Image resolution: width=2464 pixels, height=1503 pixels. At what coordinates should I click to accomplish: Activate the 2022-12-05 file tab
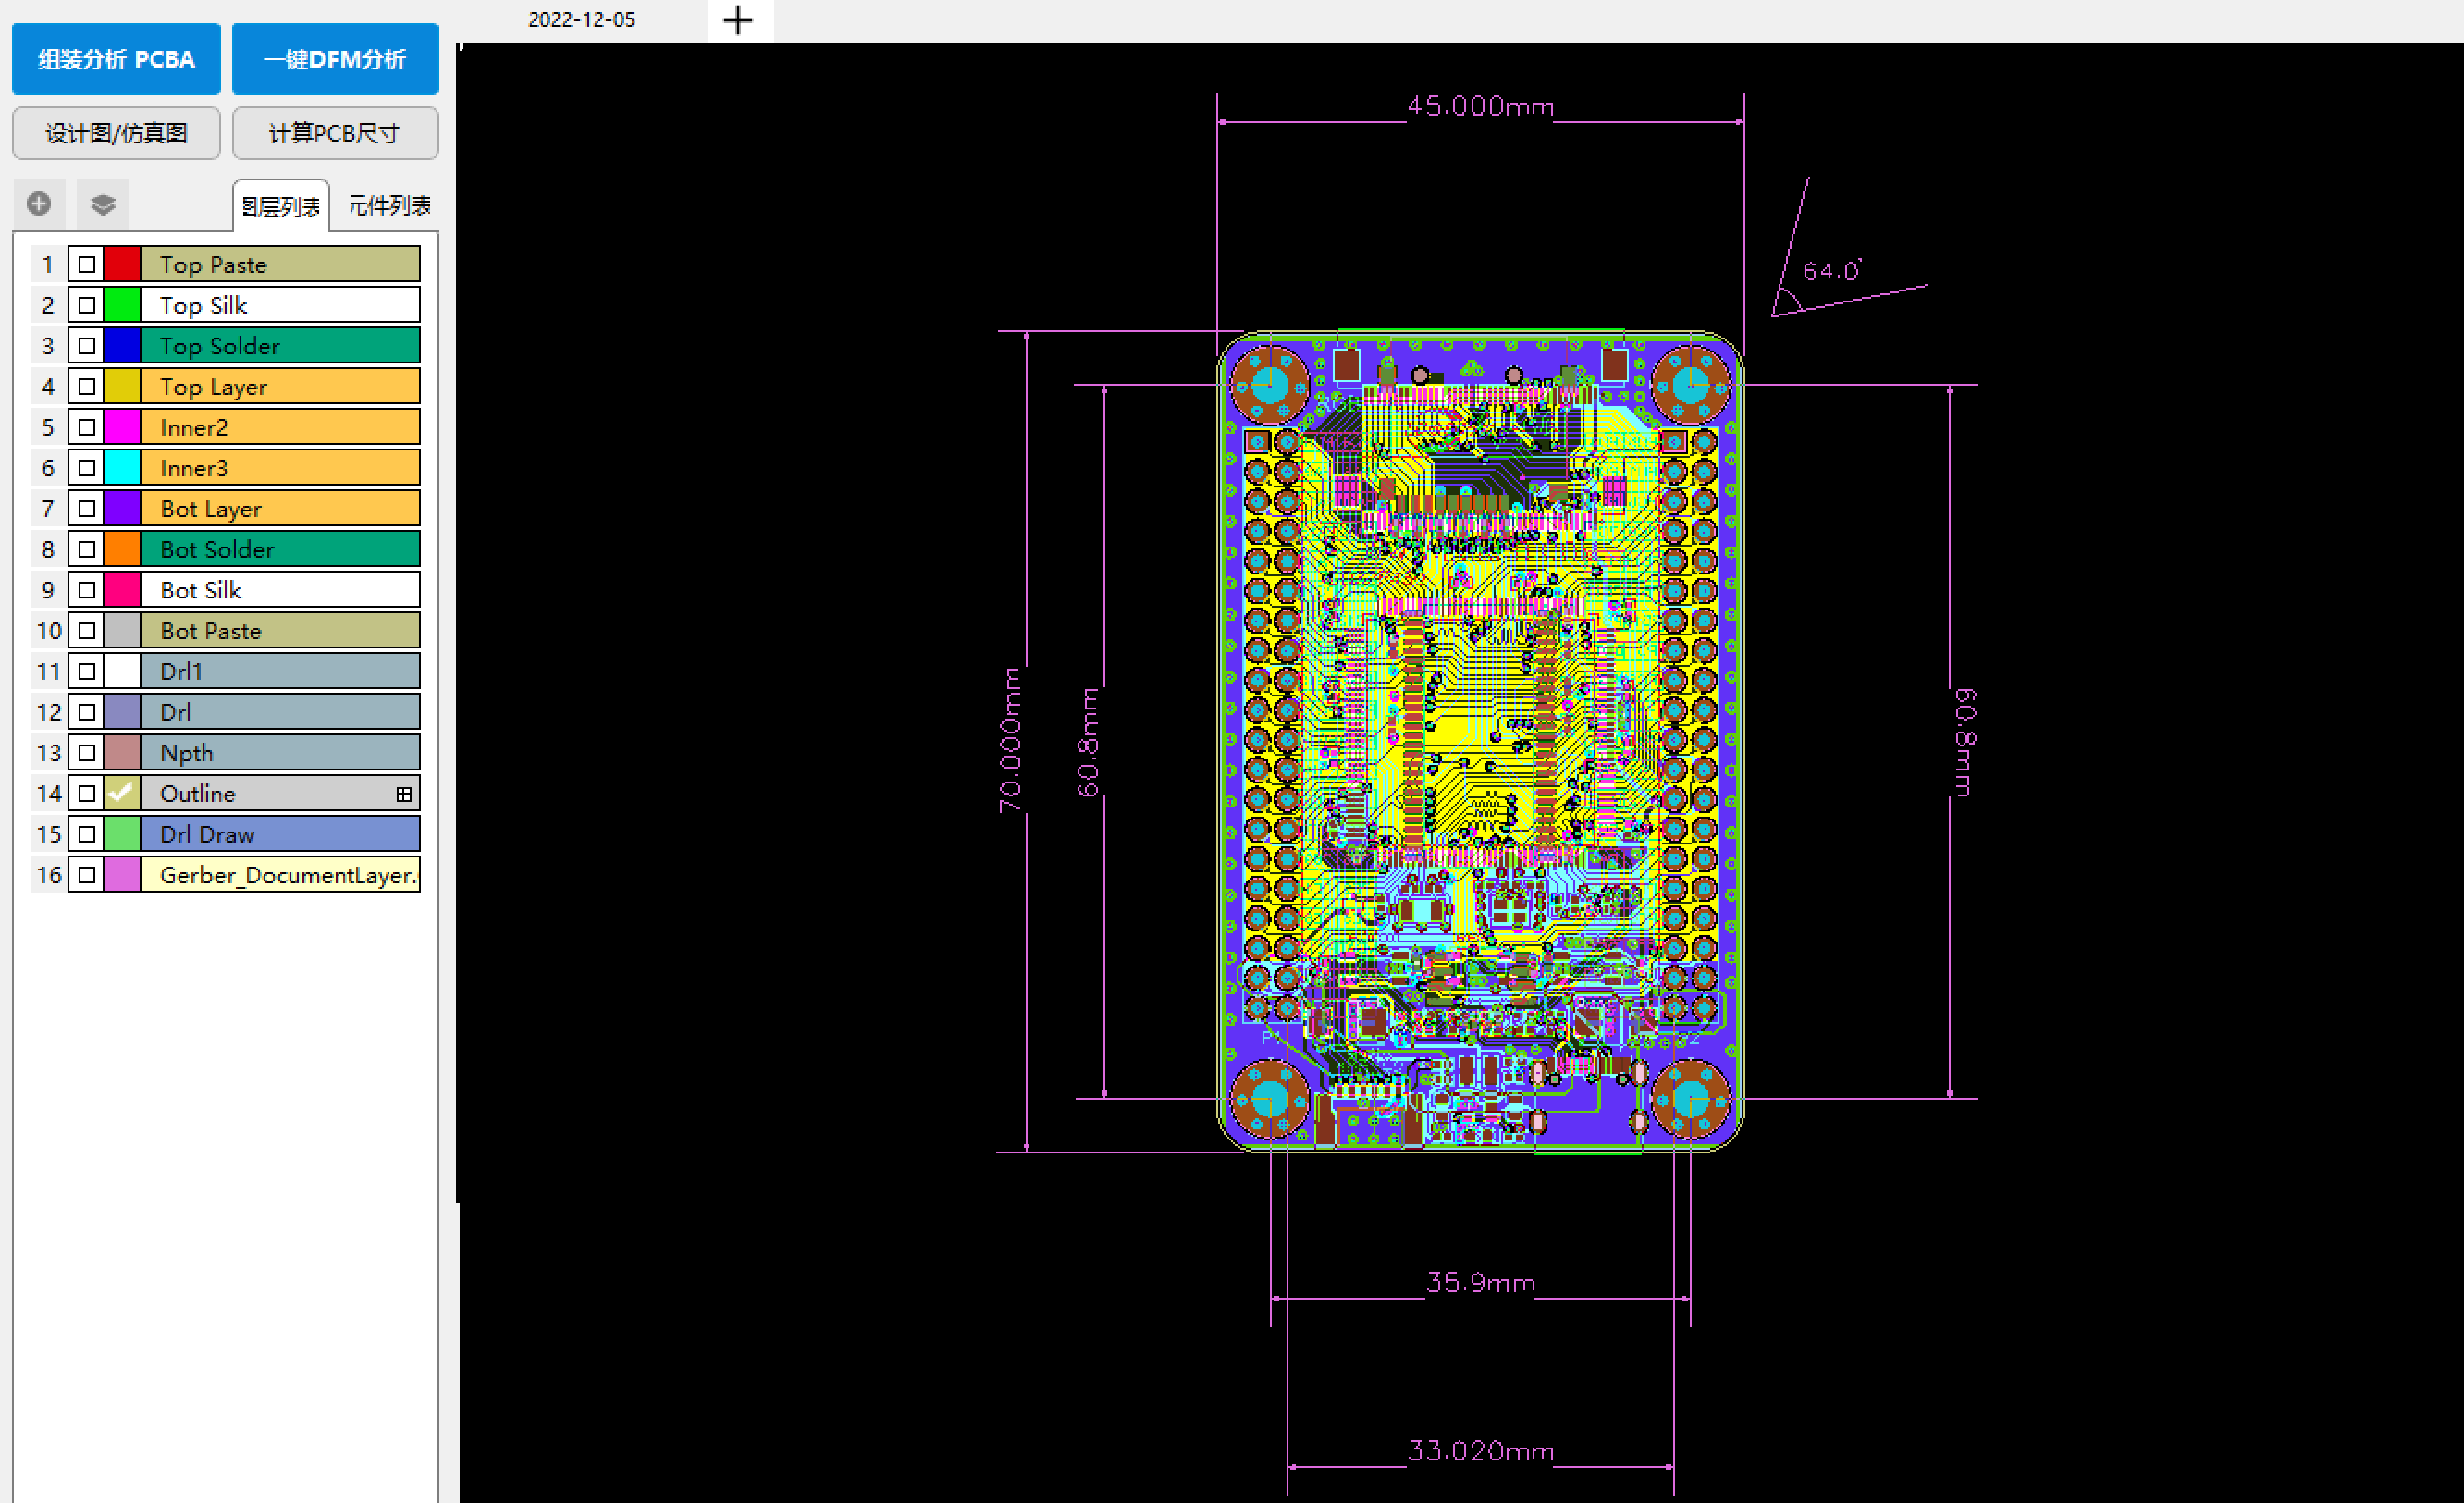click(583, 19)
